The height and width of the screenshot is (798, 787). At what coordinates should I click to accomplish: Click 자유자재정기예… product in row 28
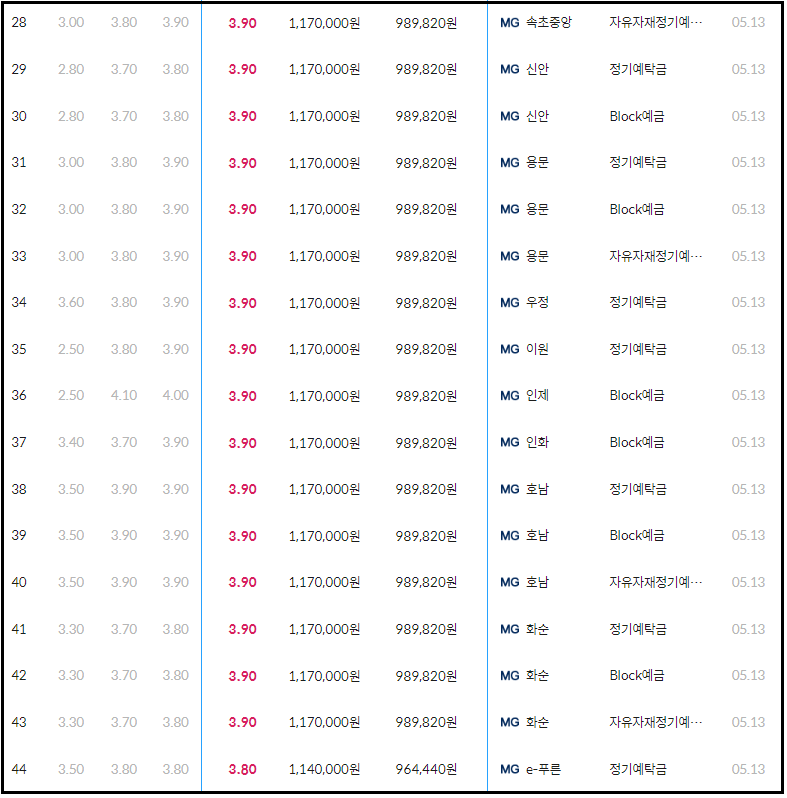[x=656, y=22]
